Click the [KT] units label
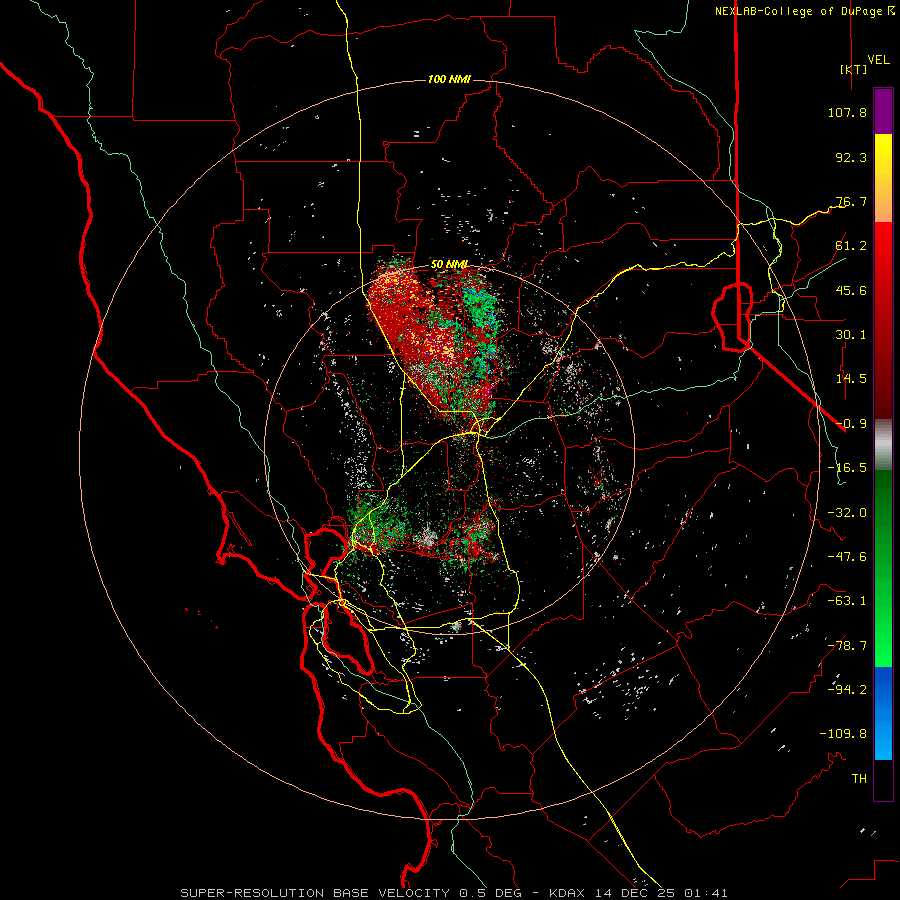Viewport: 900px width, 900px height. click(x=854, y=69)
